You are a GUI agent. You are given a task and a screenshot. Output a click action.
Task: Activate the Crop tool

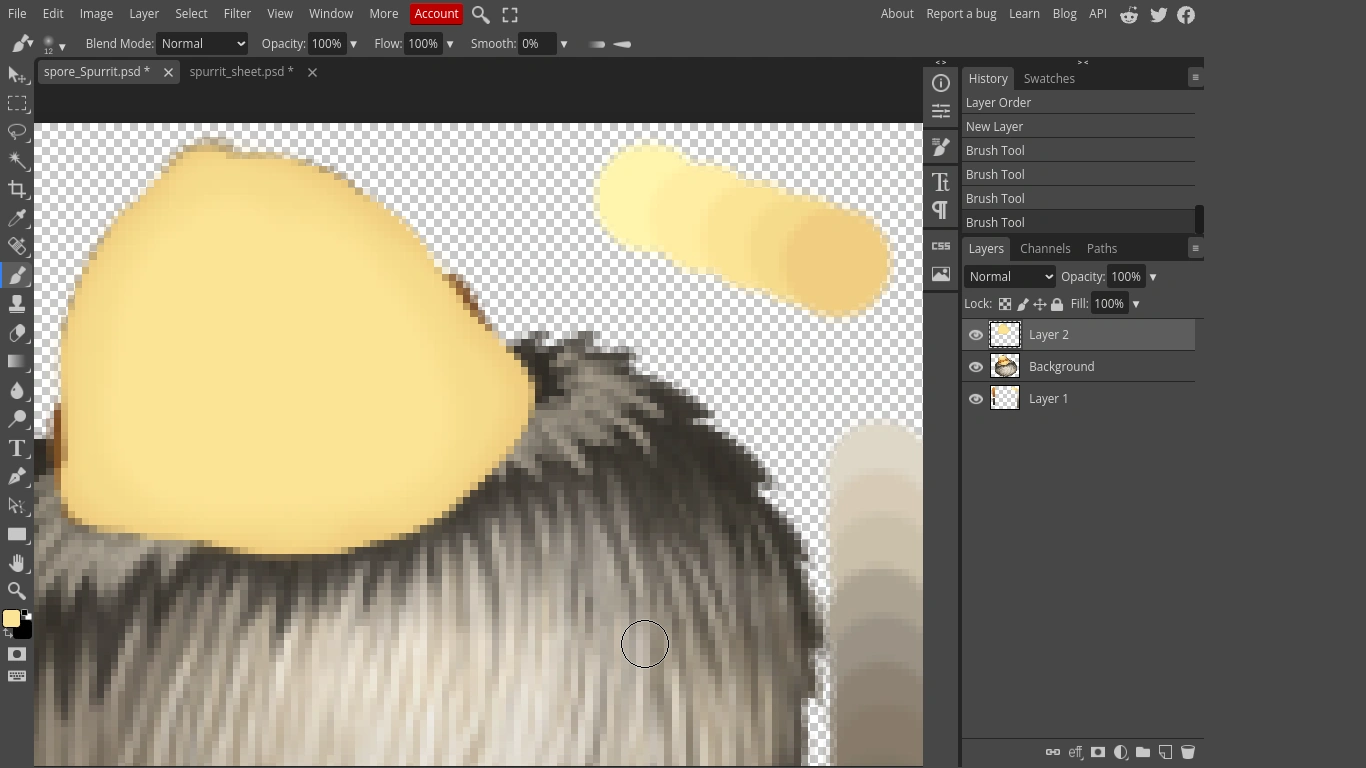pos(17,189)
